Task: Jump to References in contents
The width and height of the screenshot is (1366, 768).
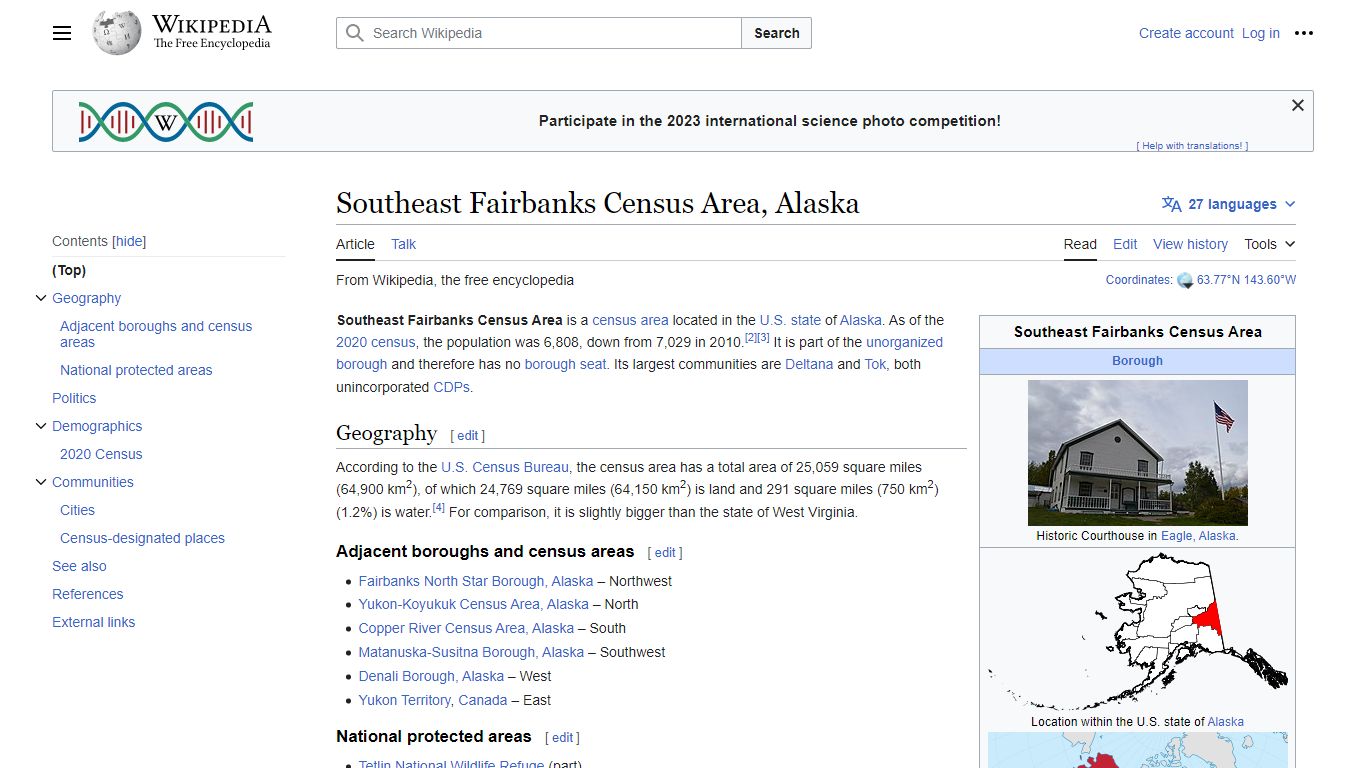Action: [87, 594]
